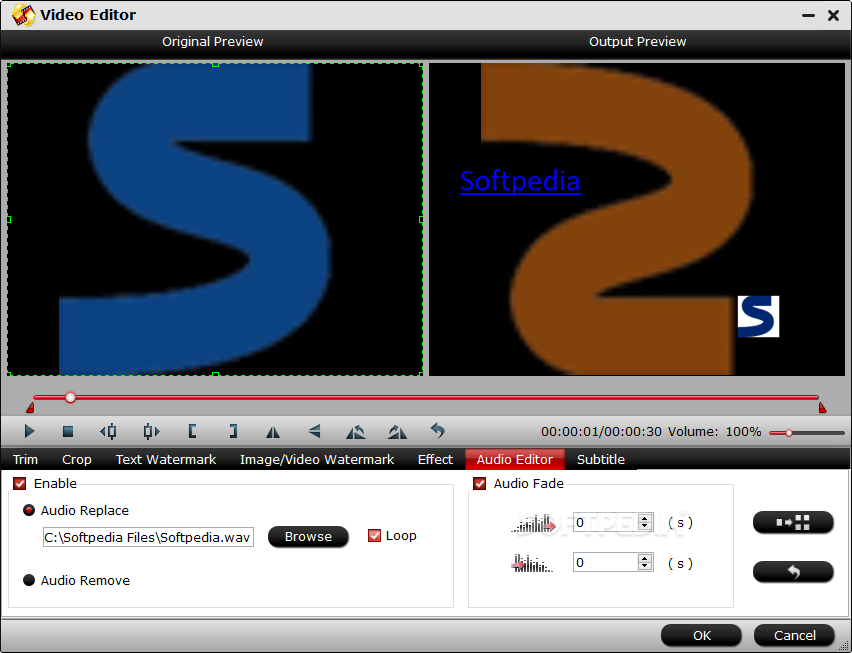Screen dimensions: 852x653
Task: Click the left red trim start marker
Action: point(30,407)
